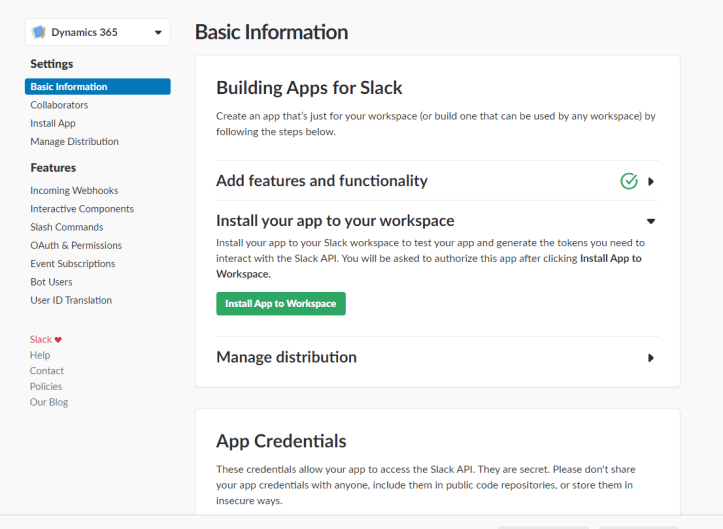Expand the Manage distribution section arrow
Screen dimensions: 723x529
651,358
